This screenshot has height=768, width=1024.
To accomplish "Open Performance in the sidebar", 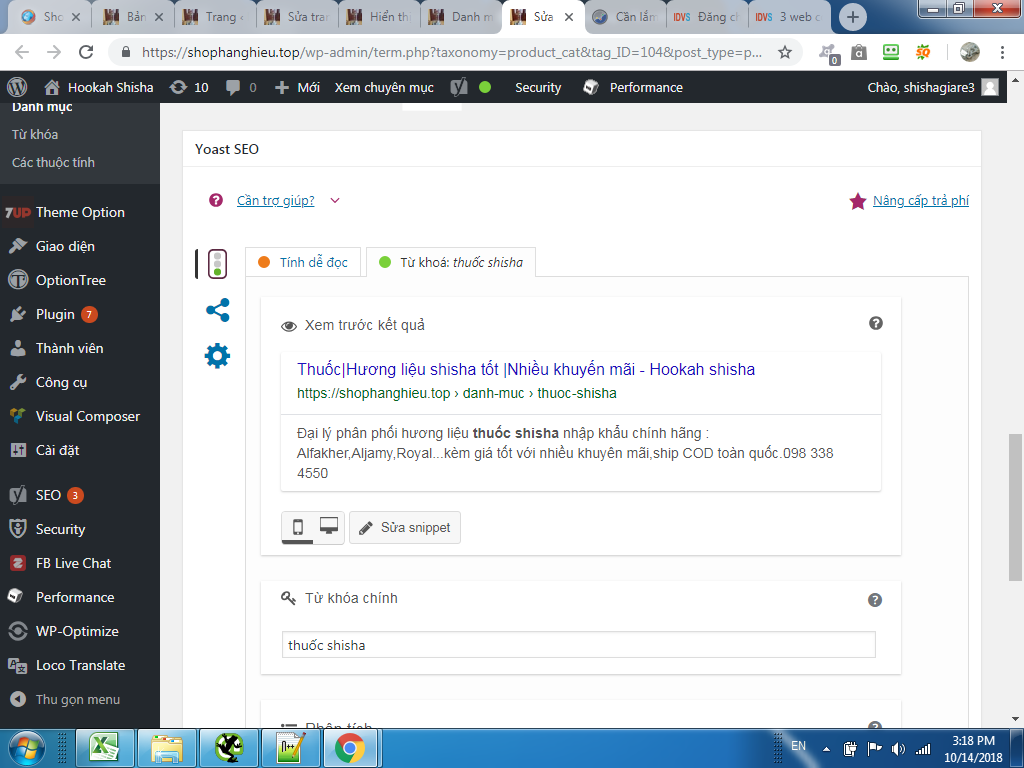I will pyautogui.click(x=80, y=597).
